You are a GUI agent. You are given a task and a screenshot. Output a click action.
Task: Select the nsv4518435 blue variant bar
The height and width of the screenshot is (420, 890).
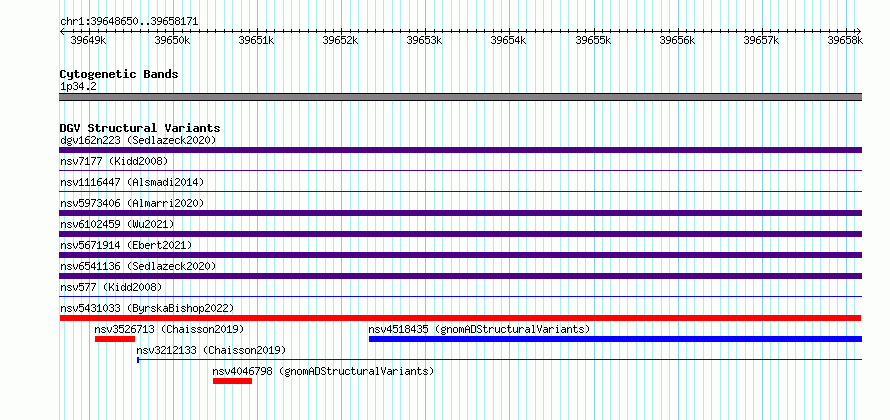pos(615,339)
